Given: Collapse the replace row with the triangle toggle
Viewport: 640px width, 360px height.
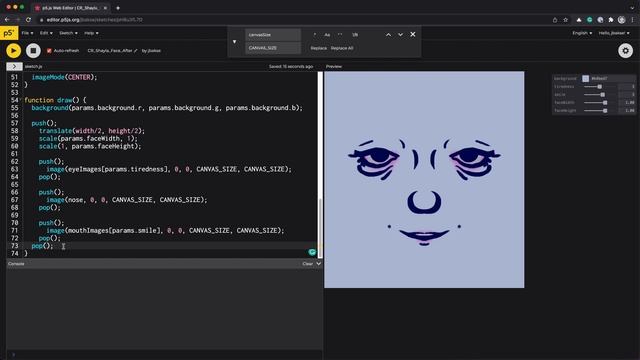Looking at the screenshot, I should tap(234, 42).
